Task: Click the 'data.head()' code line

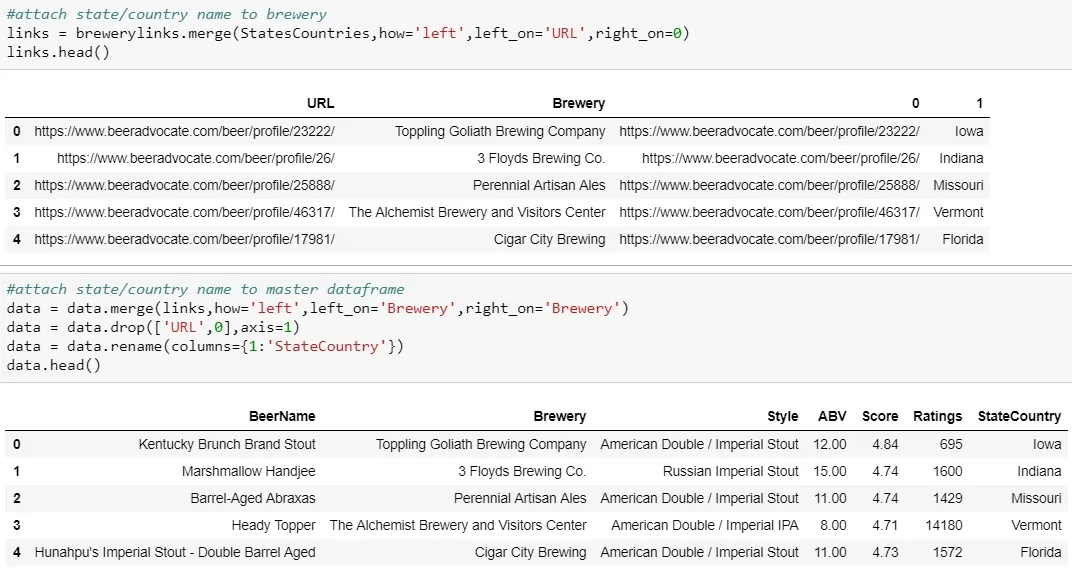Action: click(54, 365)
